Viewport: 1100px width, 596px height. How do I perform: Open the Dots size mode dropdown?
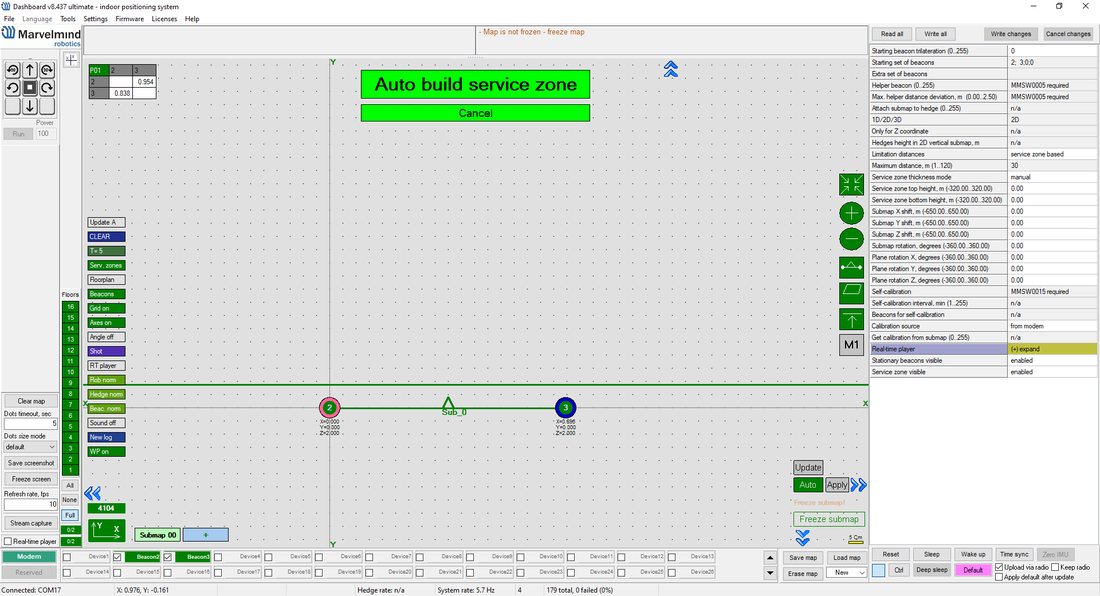30,447
